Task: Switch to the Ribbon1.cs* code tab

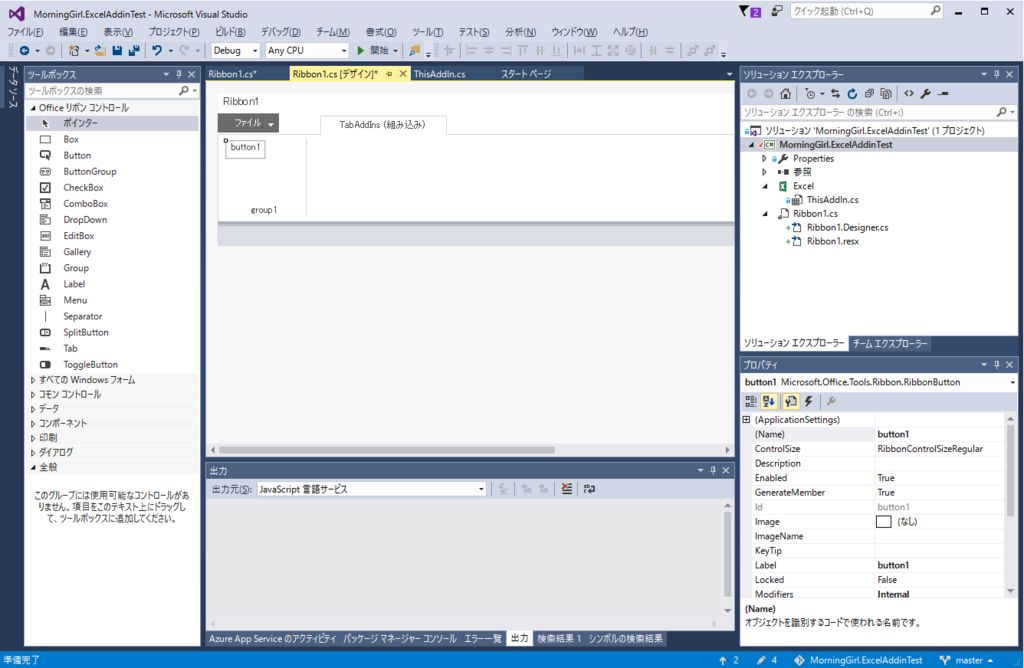Action: click(232, 74)
